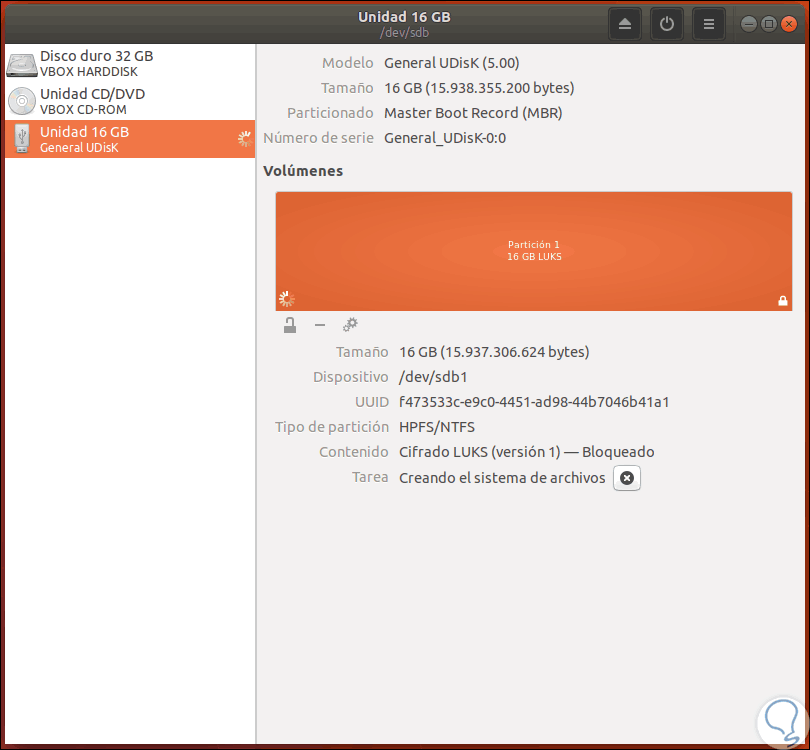Click the device path /dev/sdb1
Viewport: 810px width, 750px height.
tap(433, 377)
